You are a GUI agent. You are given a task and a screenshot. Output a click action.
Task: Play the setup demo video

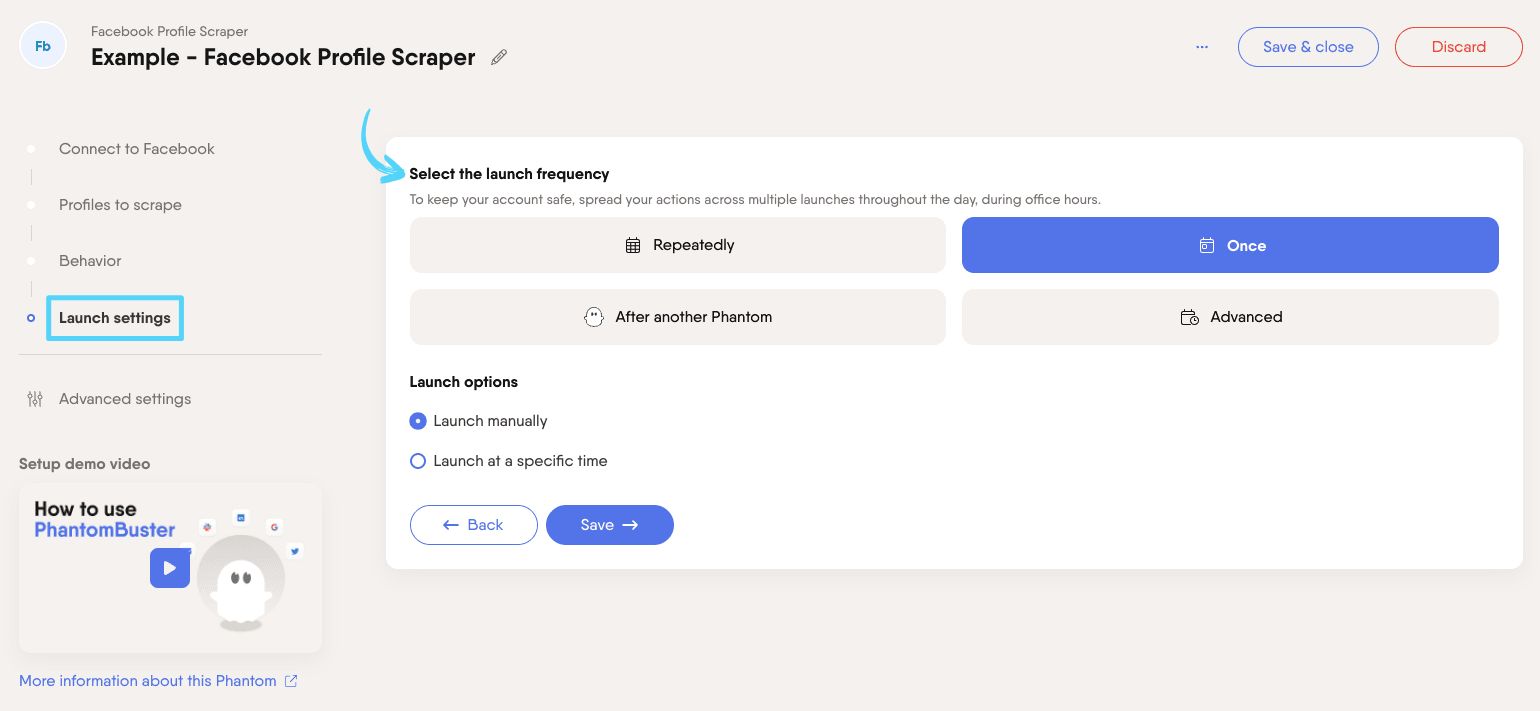170,568
